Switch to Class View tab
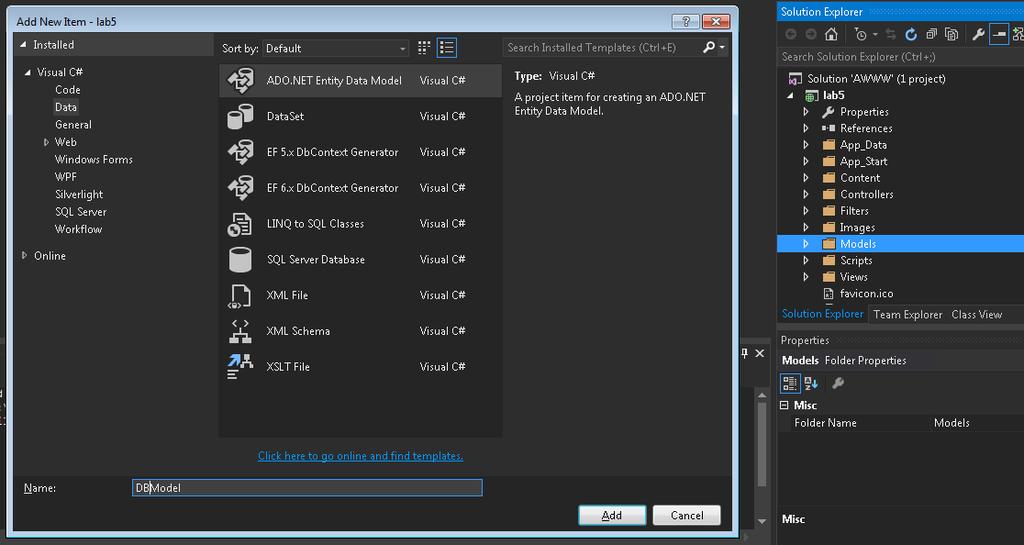The image size is (1024, 545). tap(976, 315)
